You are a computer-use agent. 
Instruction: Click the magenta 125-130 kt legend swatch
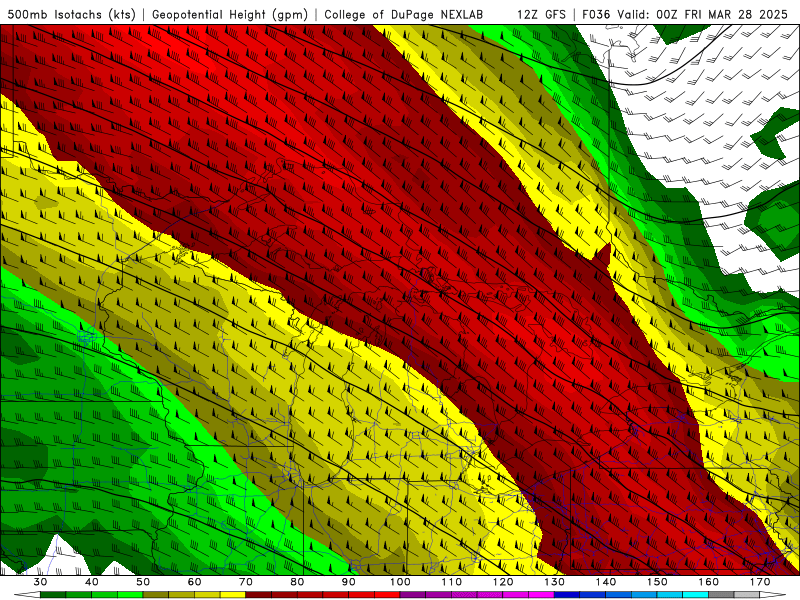(541, 595)
